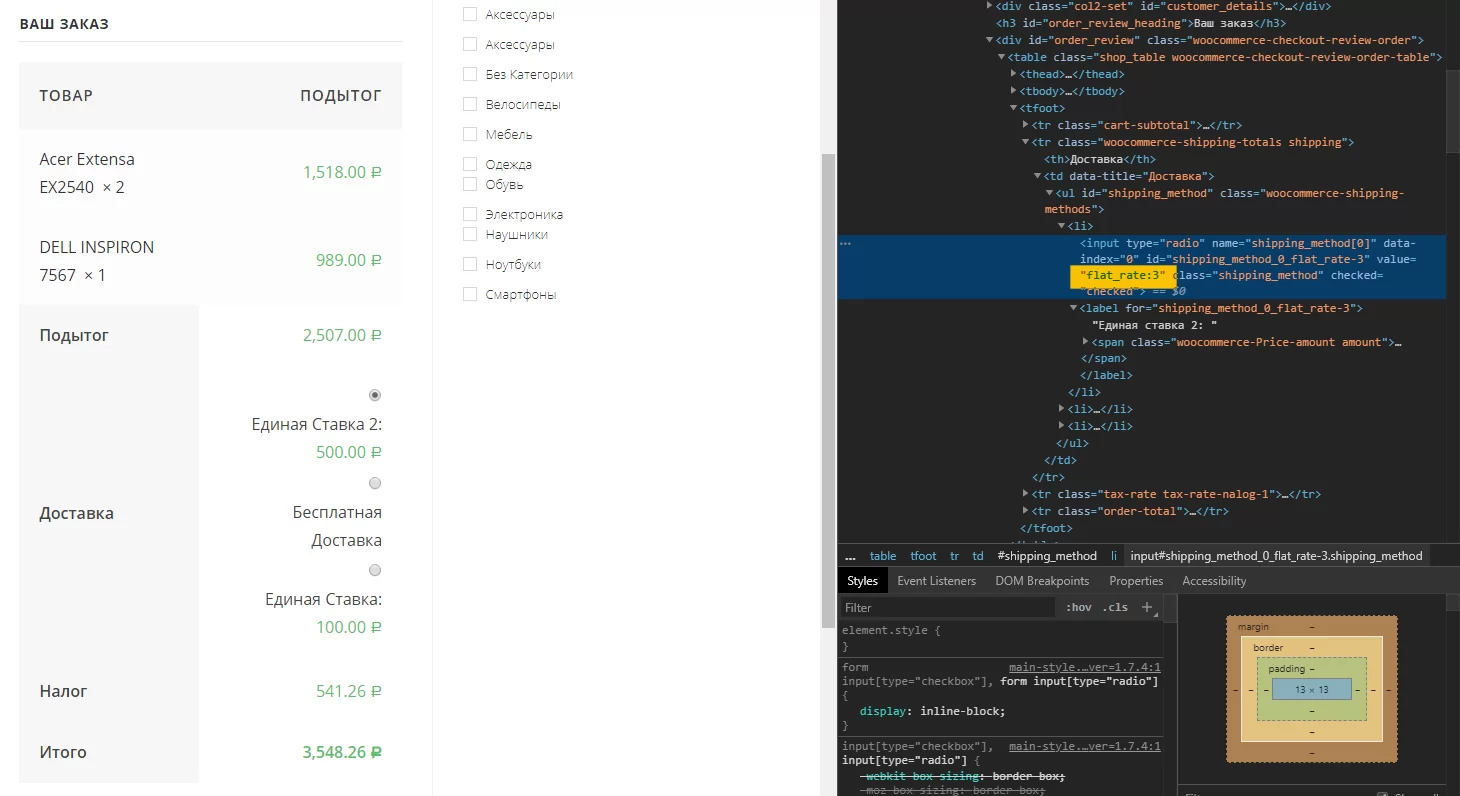Toggle the :hov element state button

pos(1078,607)
